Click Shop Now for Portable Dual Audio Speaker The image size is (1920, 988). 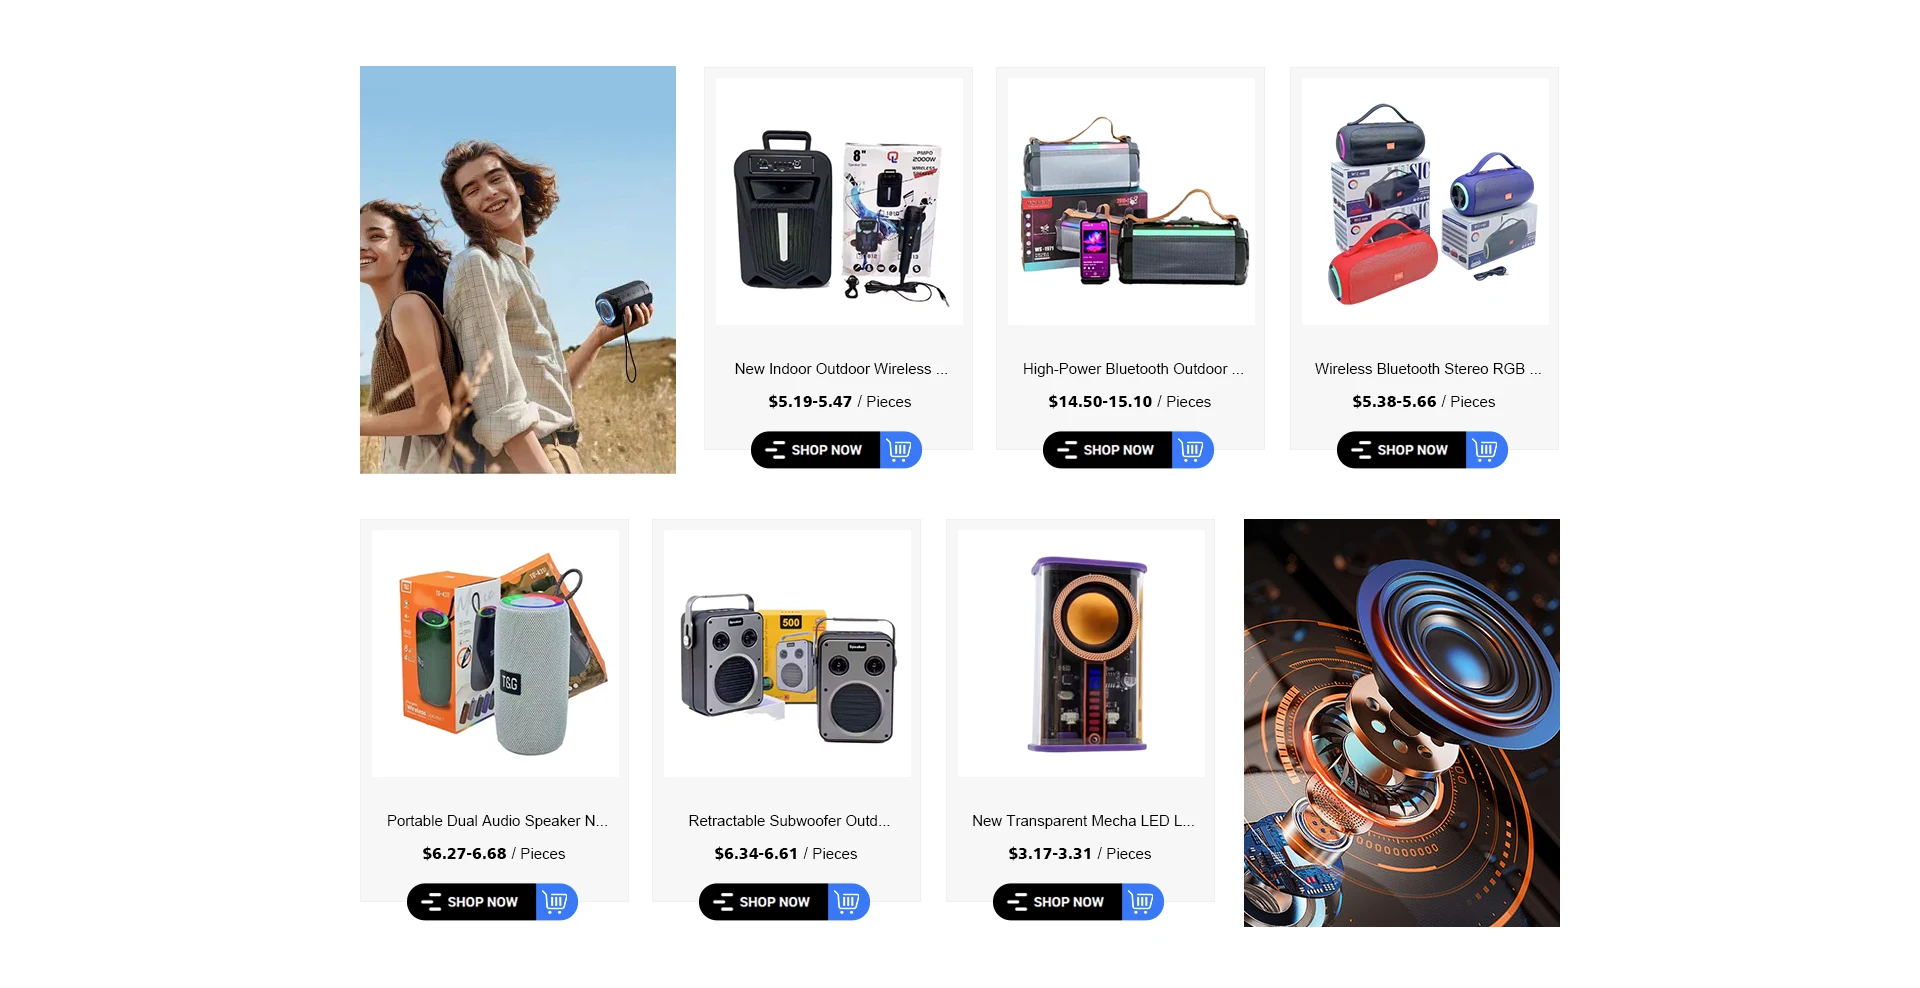click(472, 902)
